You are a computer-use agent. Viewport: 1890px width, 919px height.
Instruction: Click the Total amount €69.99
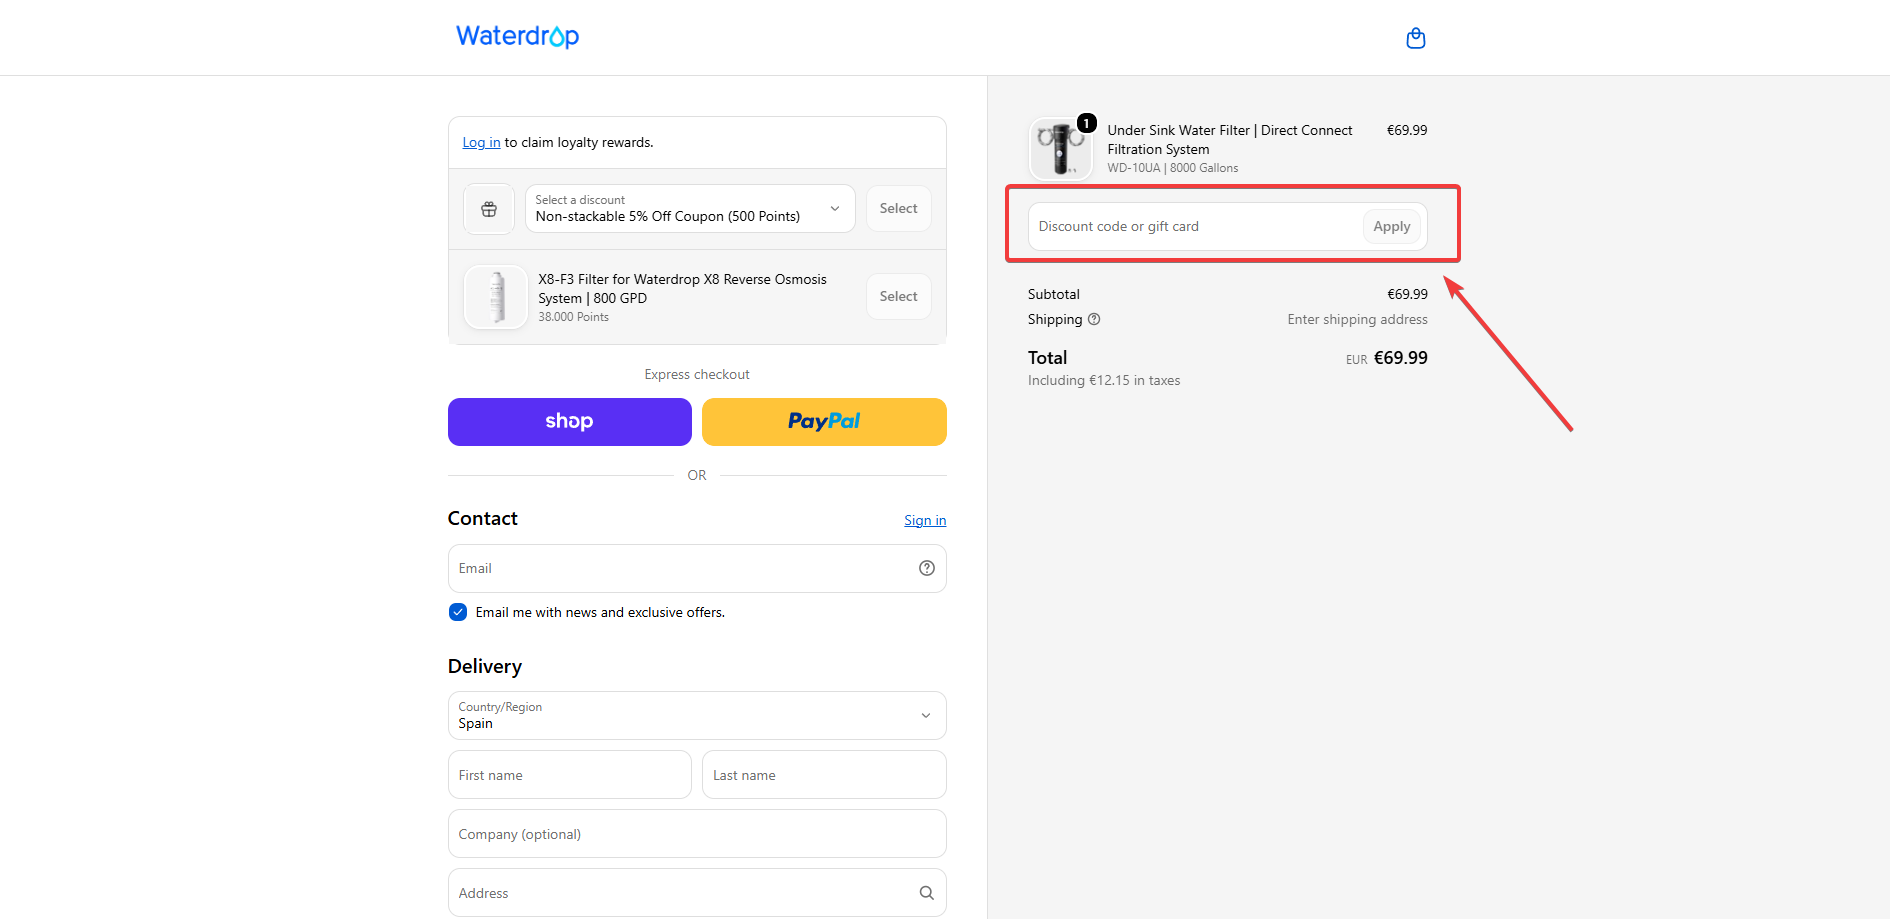pos(1400,358)
